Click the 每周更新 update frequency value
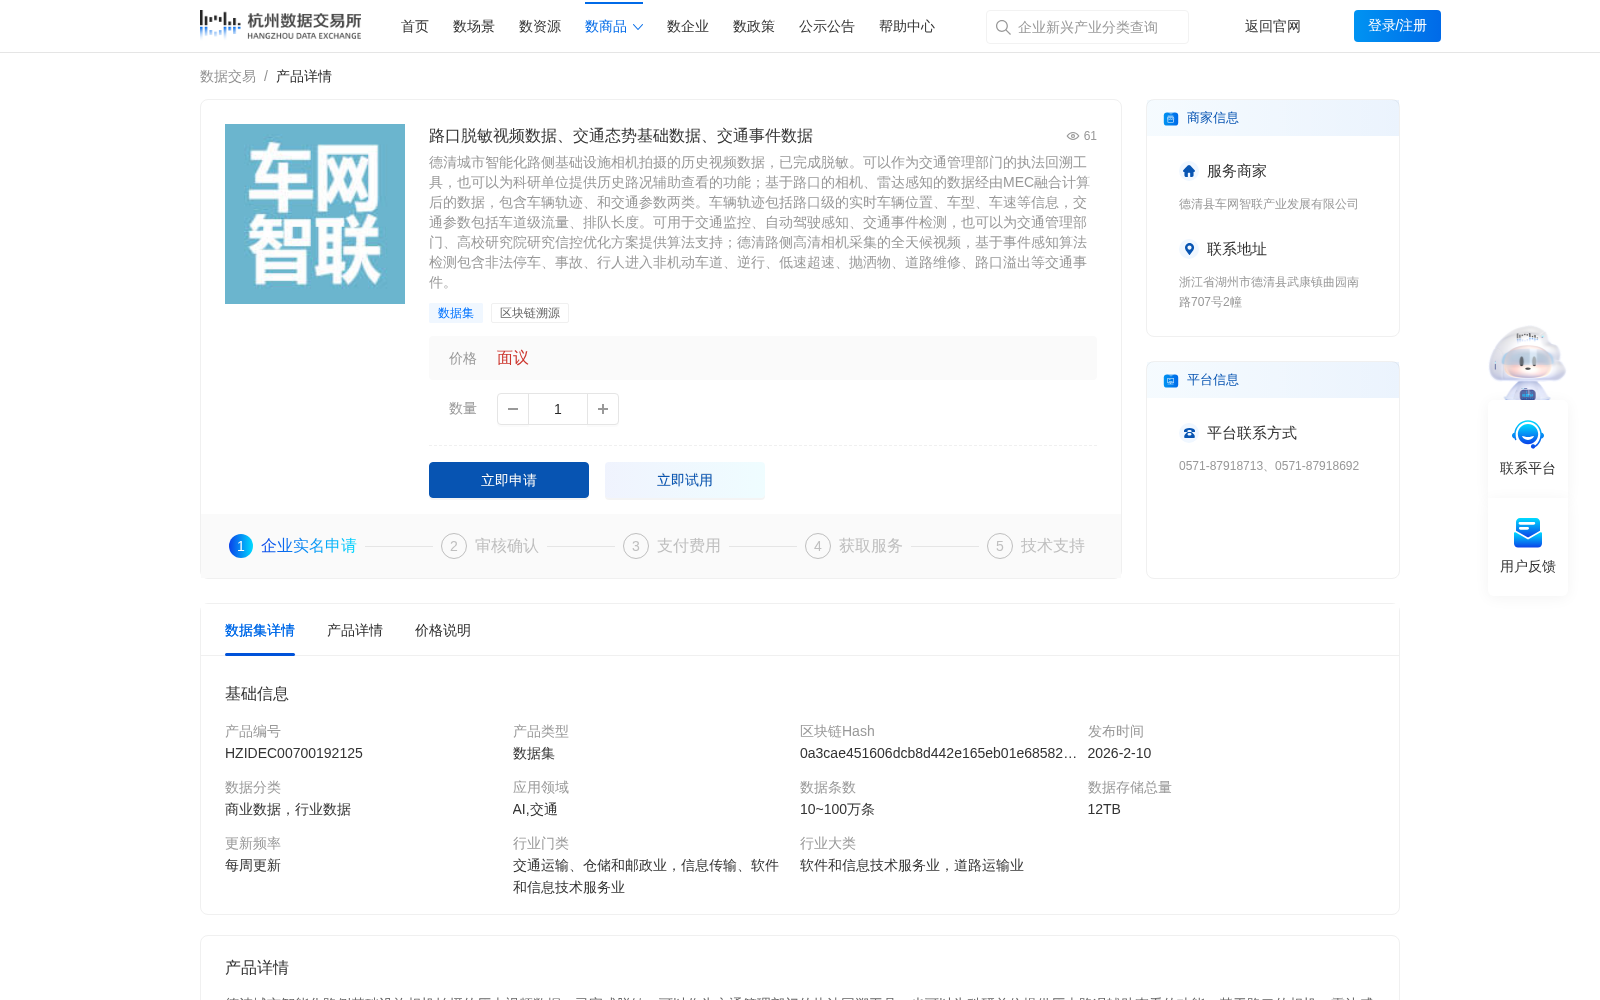This screenshot has height=1000, width=1600. pos(253,865)
